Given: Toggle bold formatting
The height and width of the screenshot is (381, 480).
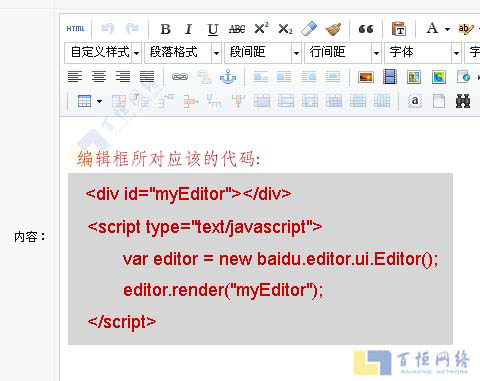Looking at the screenshot, I should point(165,29).
